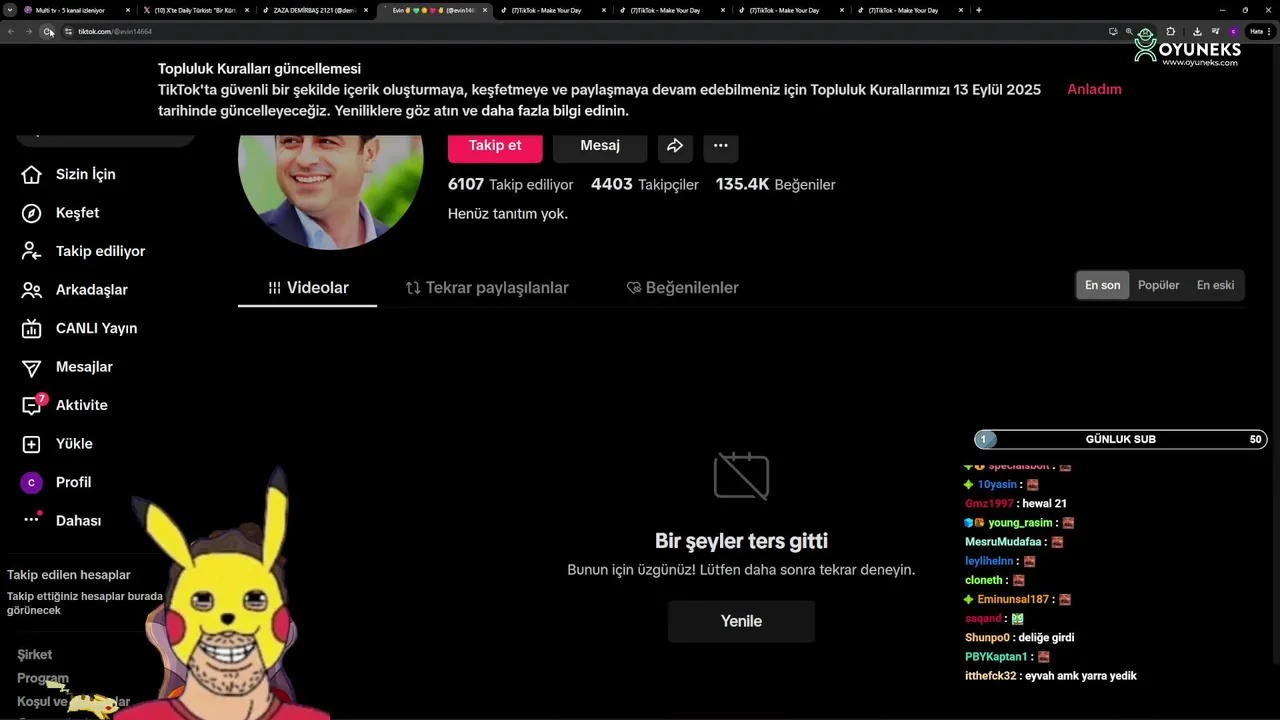Click chat username Eminunsal187

pyautogui.click(x=1013, y=600)
